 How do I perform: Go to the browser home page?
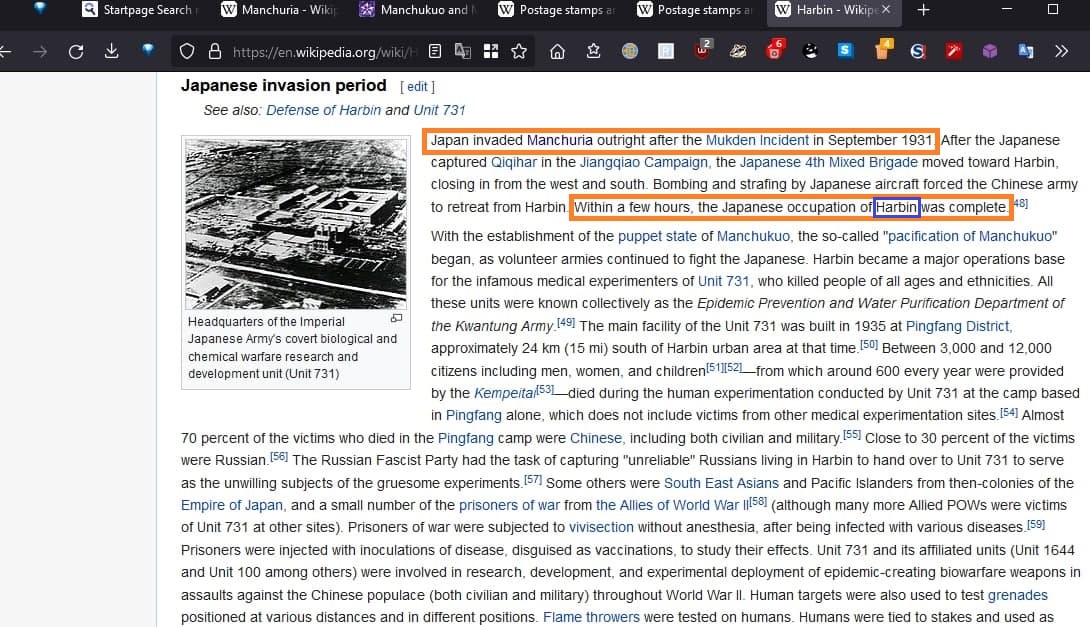557,51
